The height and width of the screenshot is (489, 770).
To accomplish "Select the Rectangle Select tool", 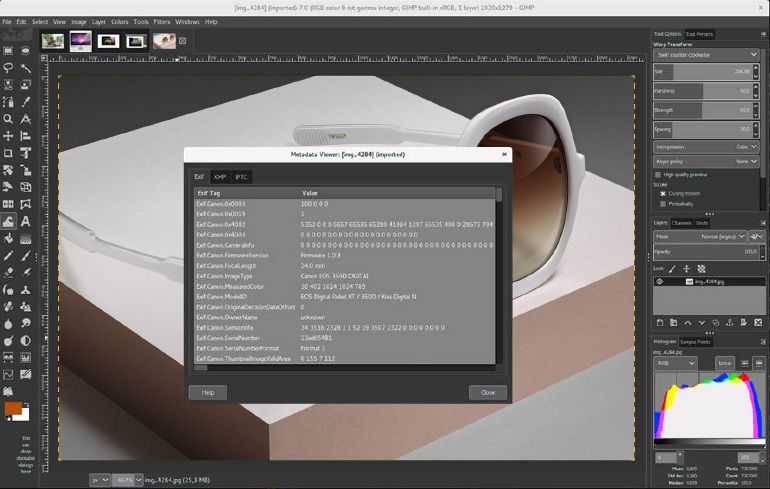I will click(x=8, y=51).
